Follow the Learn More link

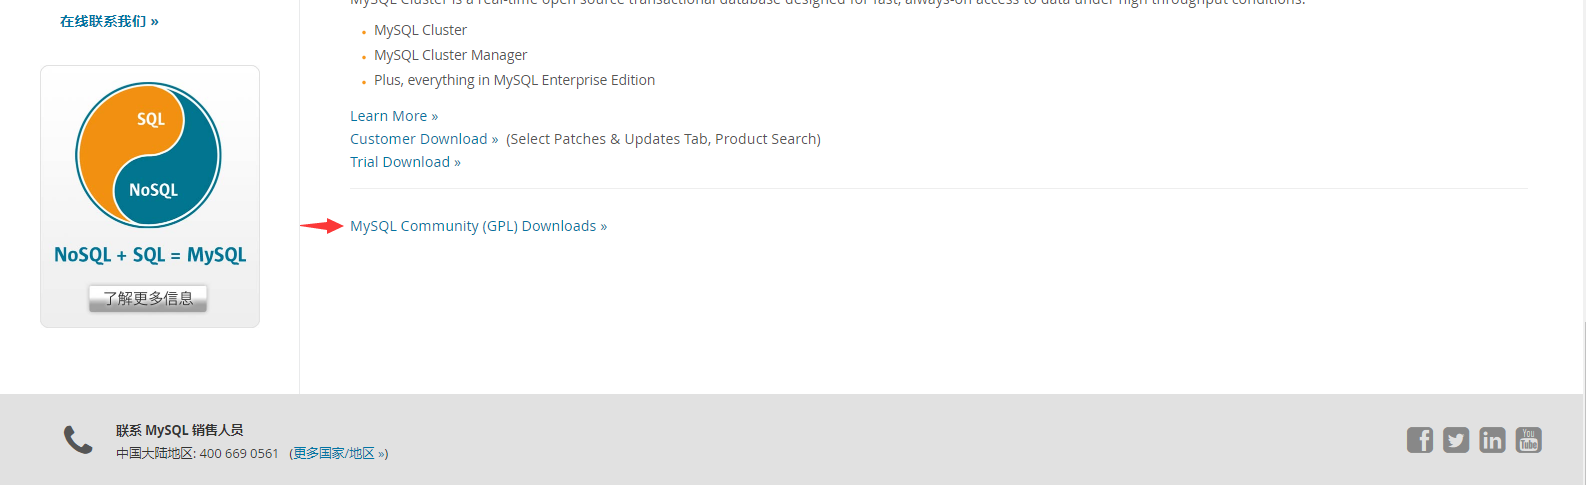(394, 116)
